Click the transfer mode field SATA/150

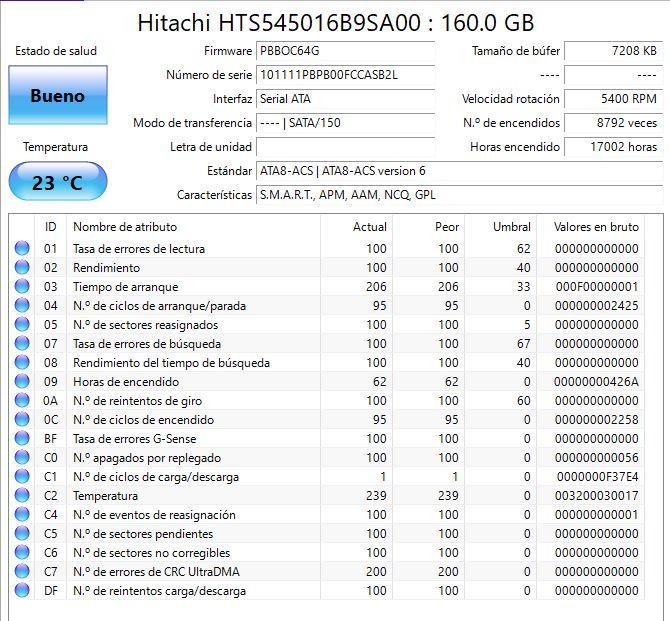[345, 123]
